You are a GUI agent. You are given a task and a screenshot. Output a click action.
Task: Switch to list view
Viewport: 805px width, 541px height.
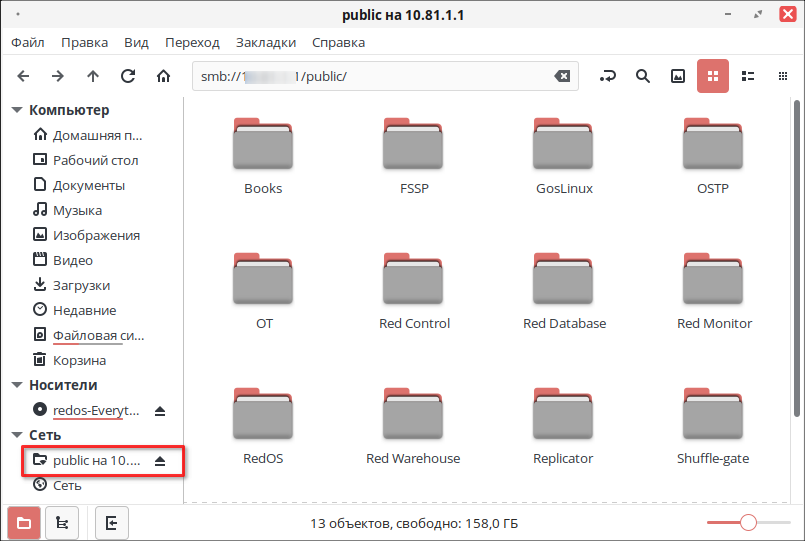[x=748, y=76]
